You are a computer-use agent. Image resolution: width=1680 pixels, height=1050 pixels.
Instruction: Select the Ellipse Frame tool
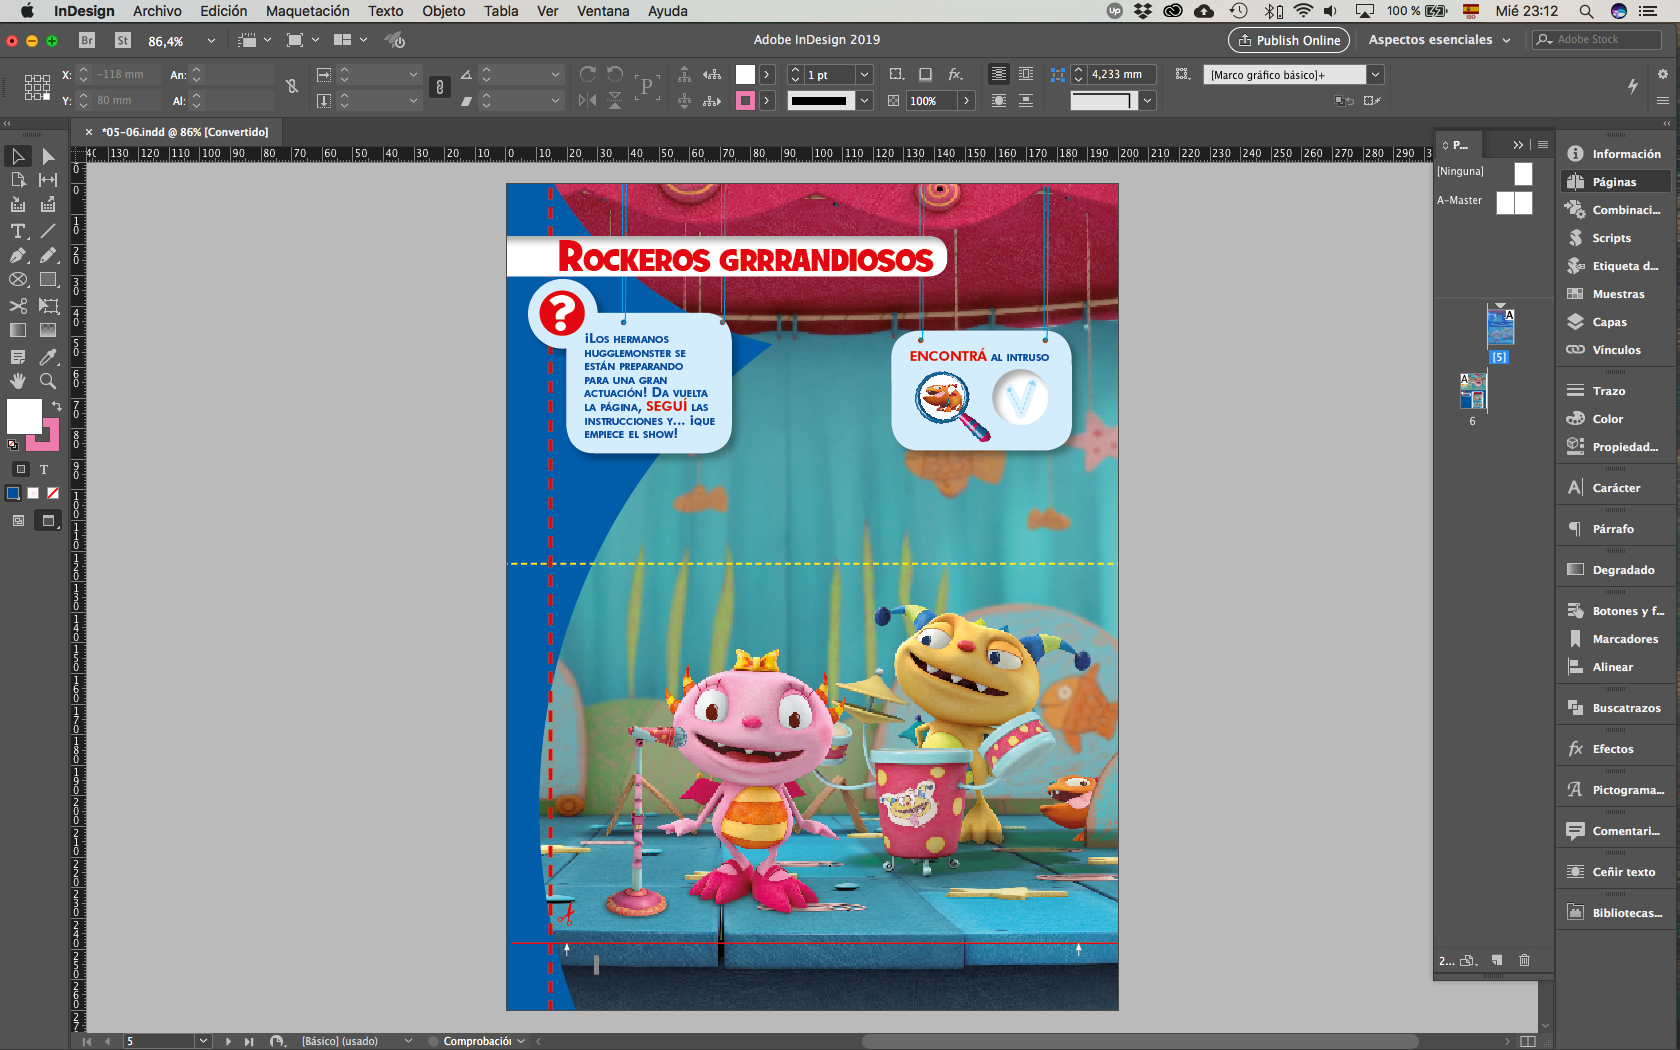[18, 280]
